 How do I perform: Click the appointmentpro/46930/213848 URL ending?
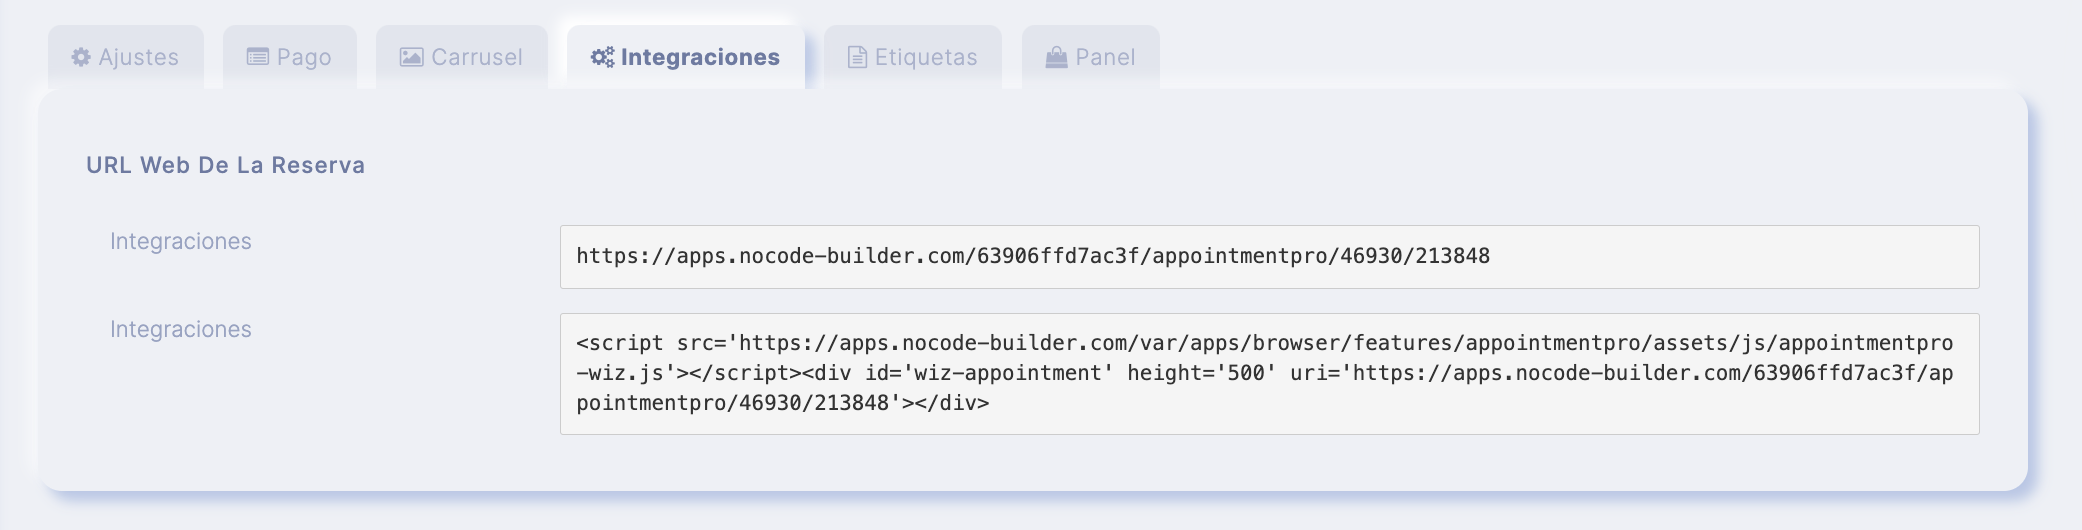[1321, 256]
